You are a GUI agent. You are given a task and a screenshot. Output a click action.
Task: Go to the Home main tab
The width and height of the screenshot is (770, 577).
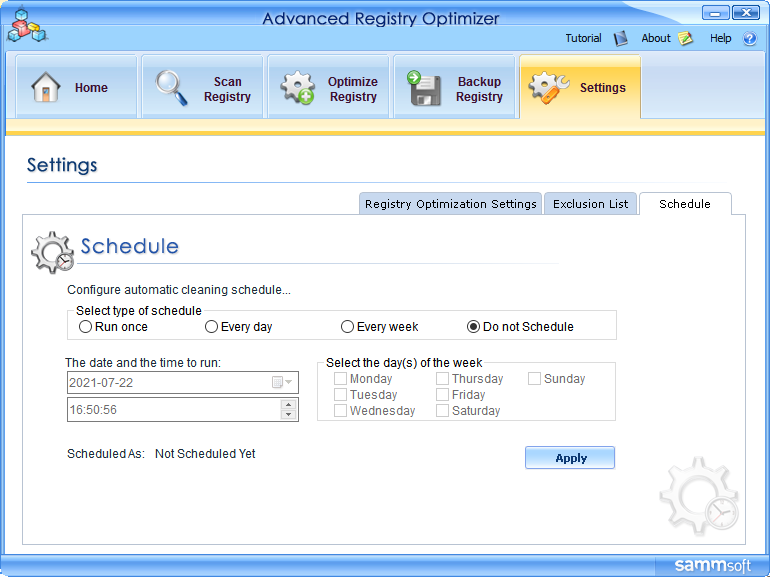tap(76, 87)
